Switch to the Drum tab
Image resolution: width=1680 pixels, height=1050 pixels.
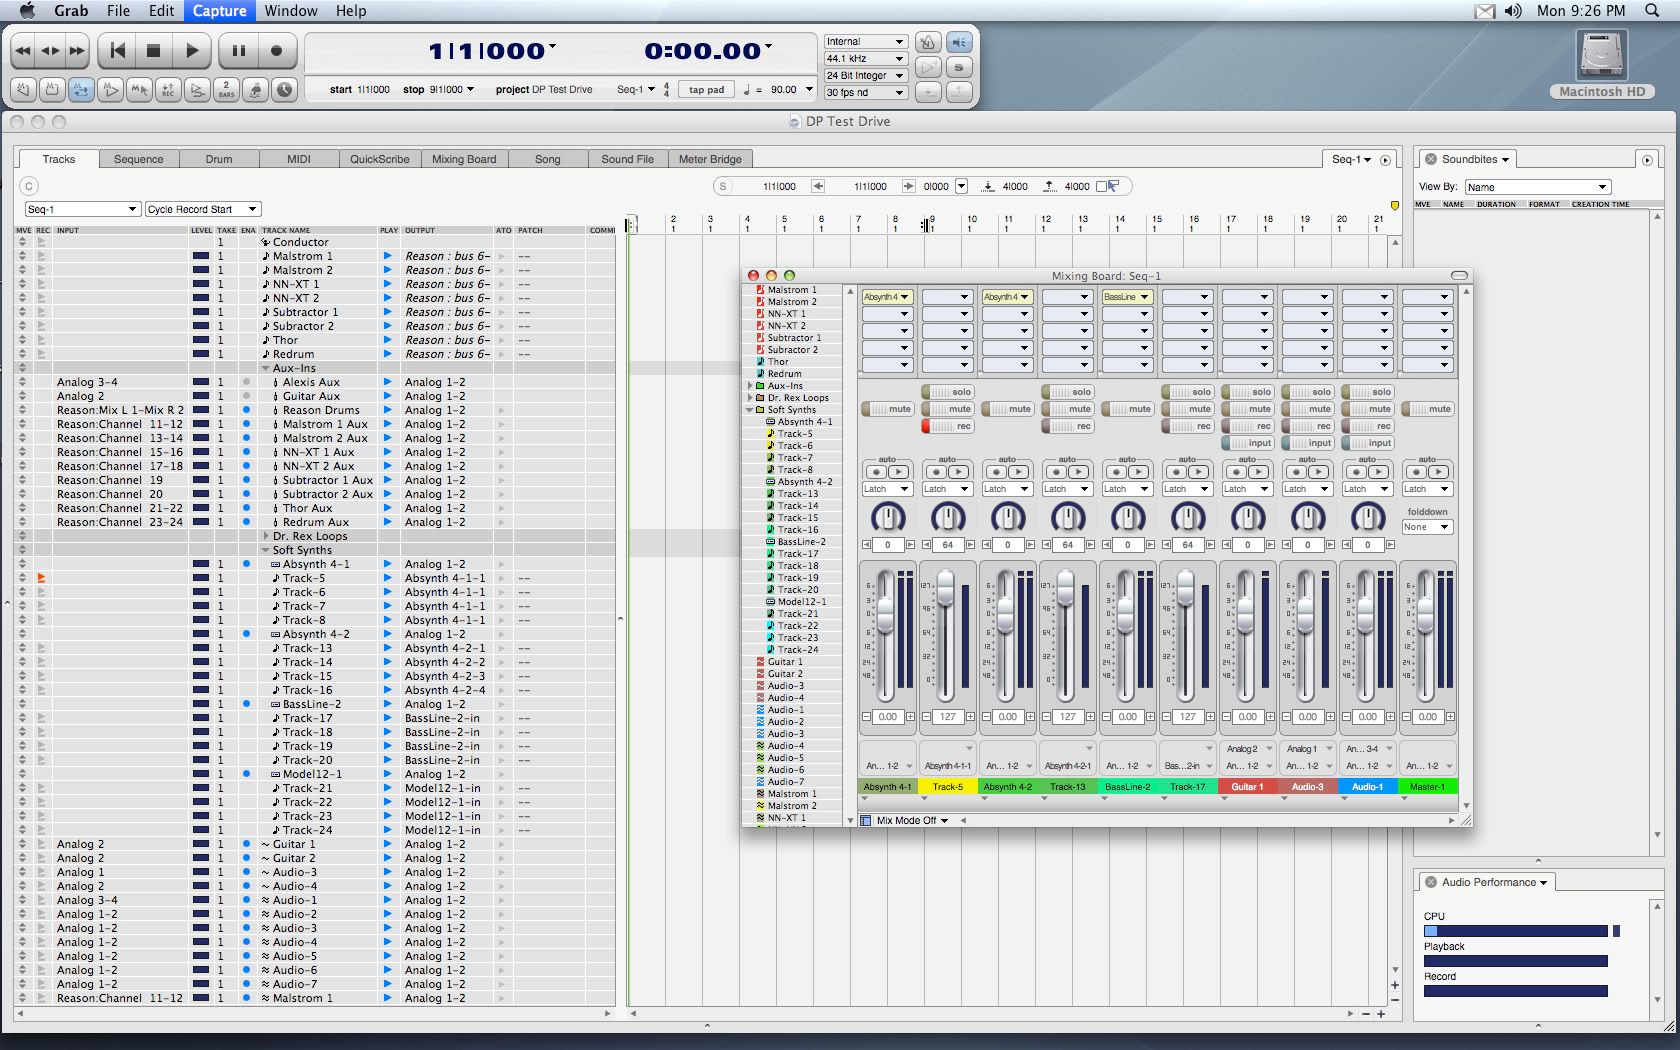click(219, 159)
